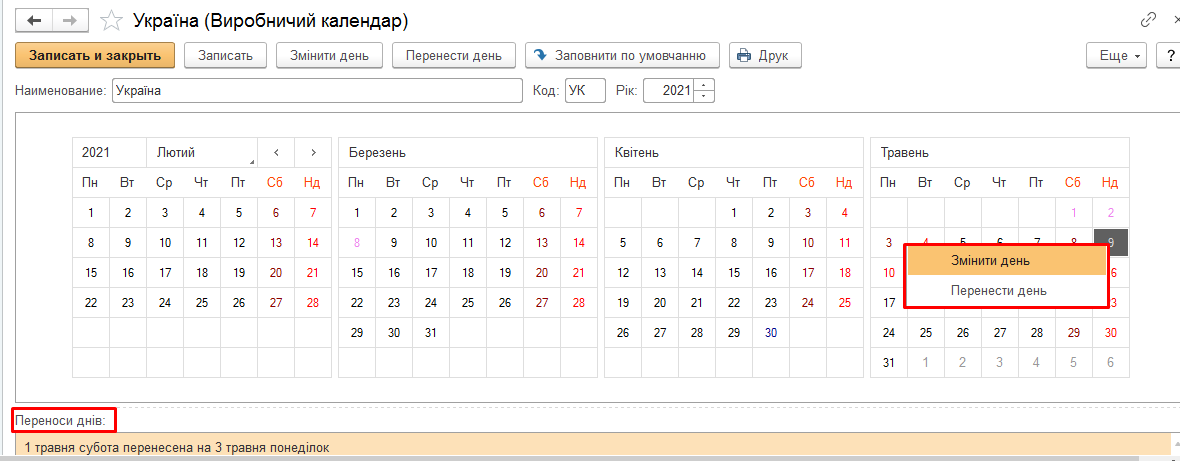Click the Наименование text field
This screenshot has height=461, width=1180.
[x=316, y=91]
